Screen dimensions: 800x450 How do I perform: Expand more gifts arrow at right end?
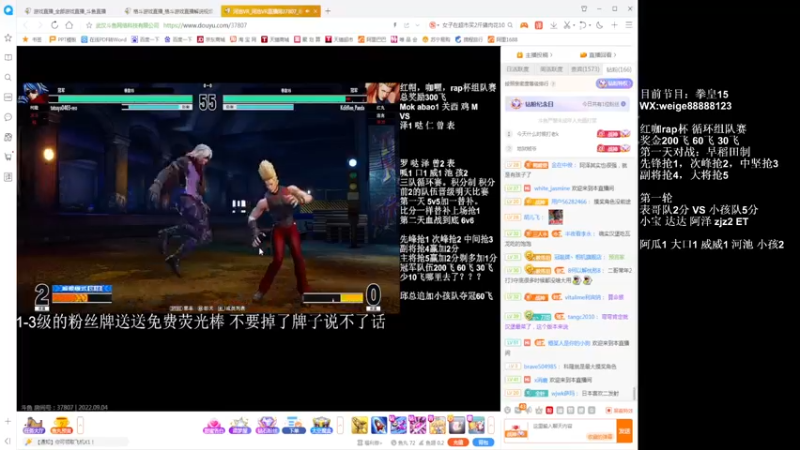click(491, 425)
